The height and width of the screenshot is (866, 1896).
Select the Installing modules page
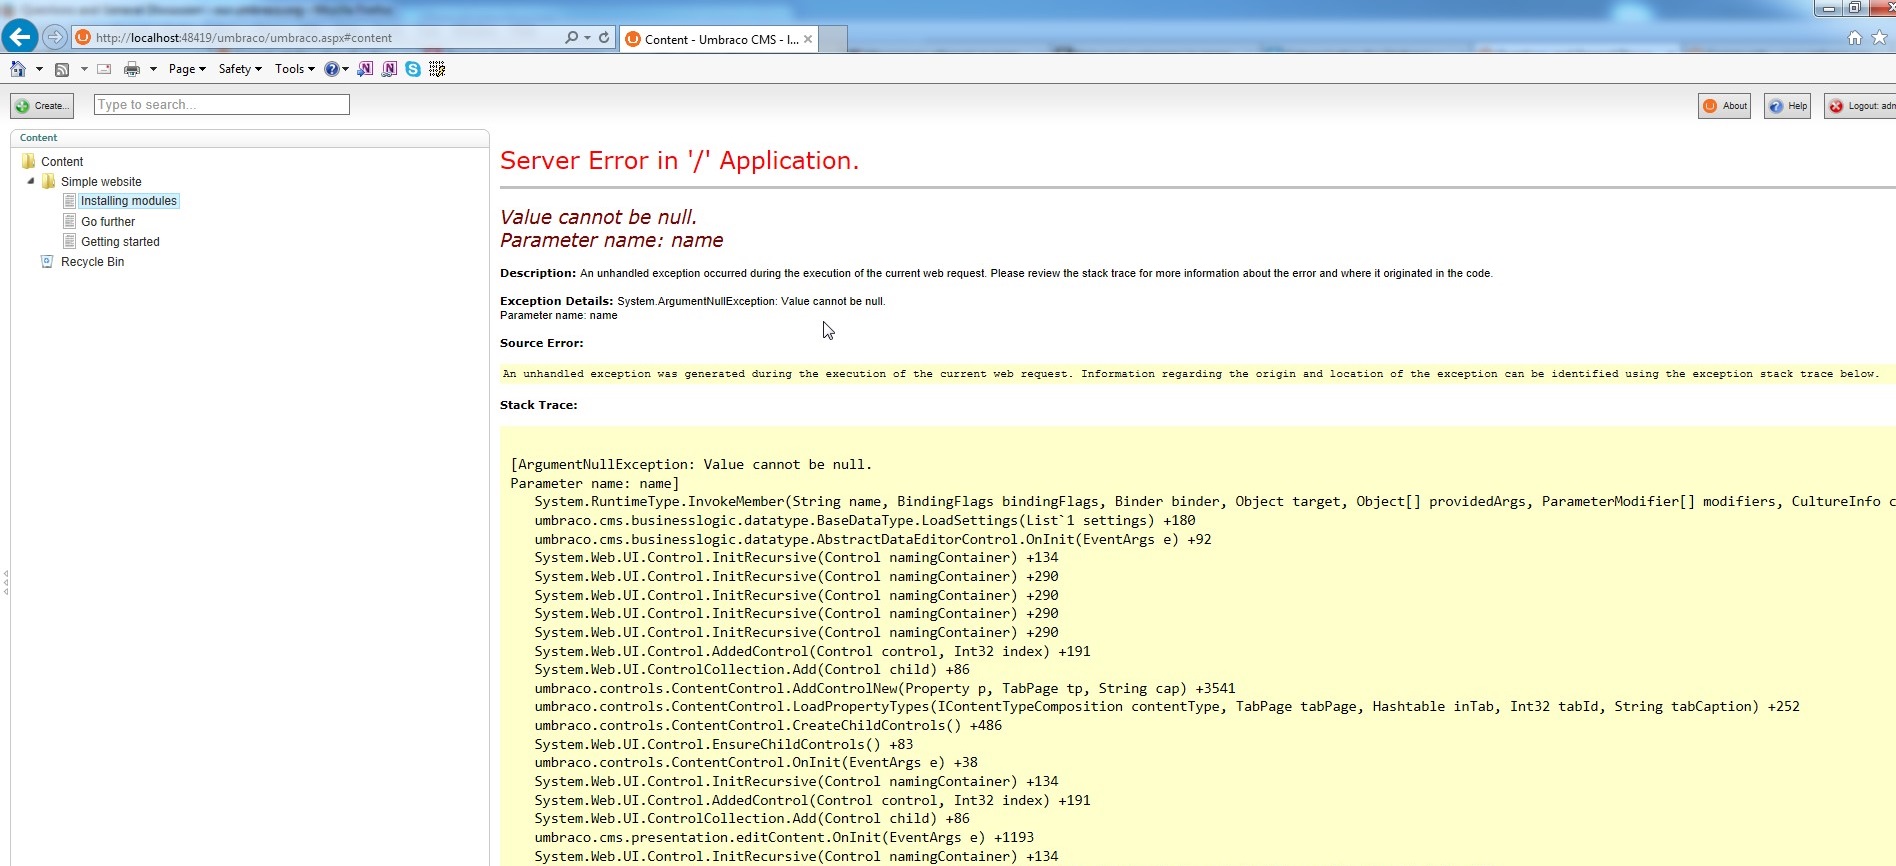128,201
